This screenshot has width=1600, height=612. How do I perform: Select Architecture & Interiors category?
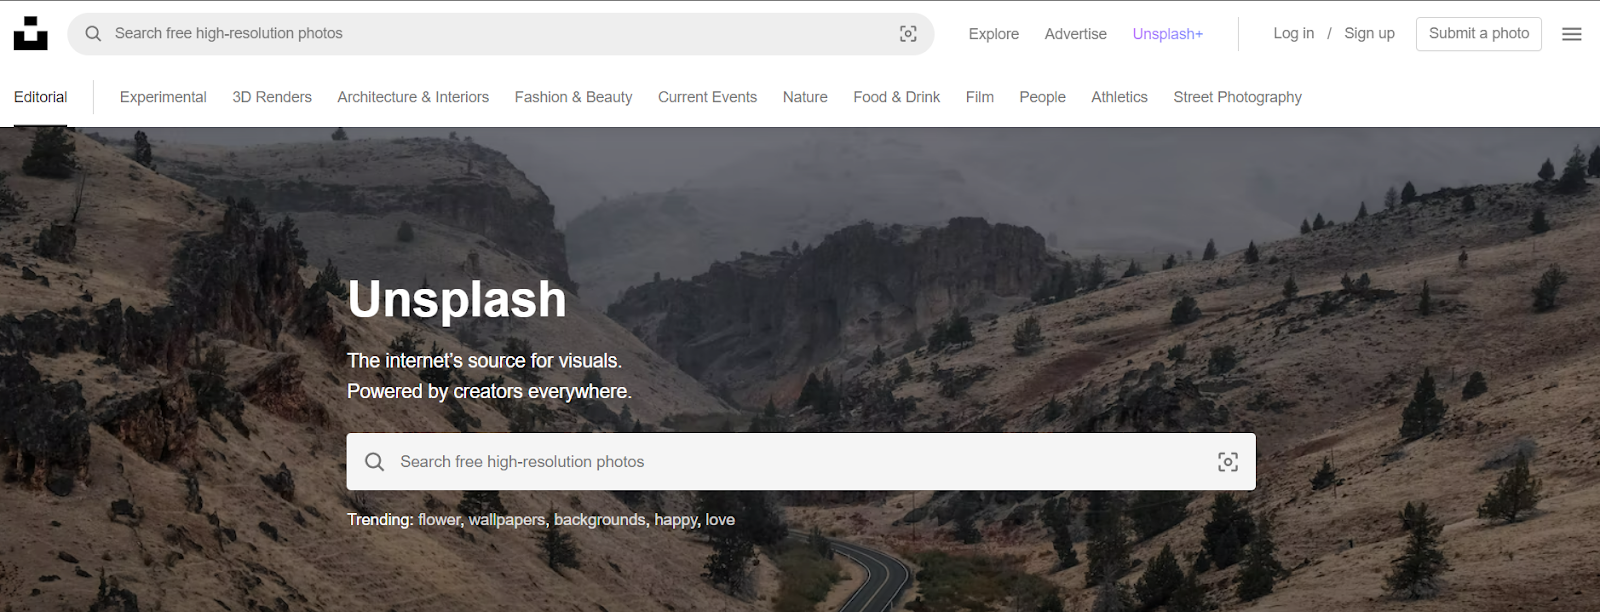(x=413, y=97)
